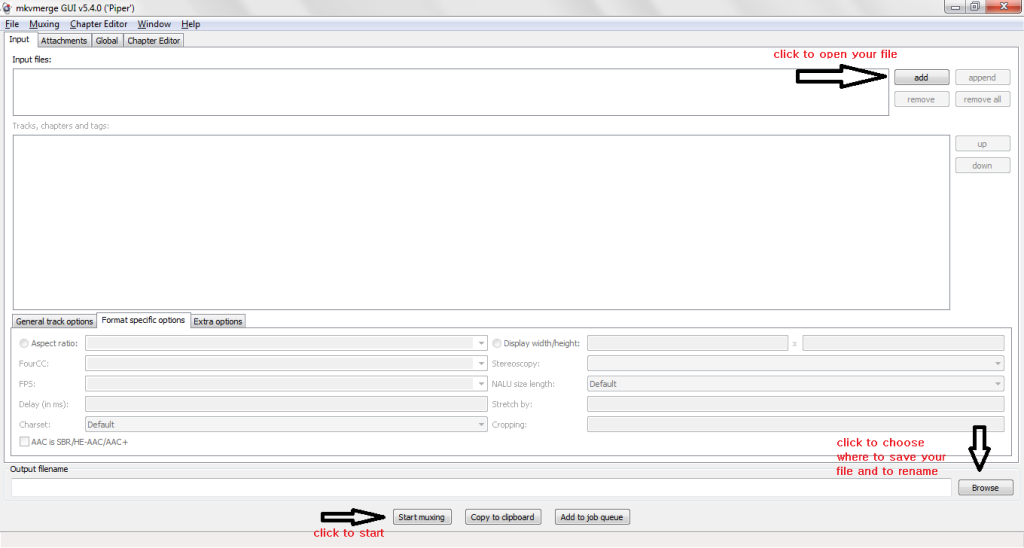The width and height of the screenshot is (1024, 548).
Task: Click the down button for tracks
Action: tap(982, 166)
